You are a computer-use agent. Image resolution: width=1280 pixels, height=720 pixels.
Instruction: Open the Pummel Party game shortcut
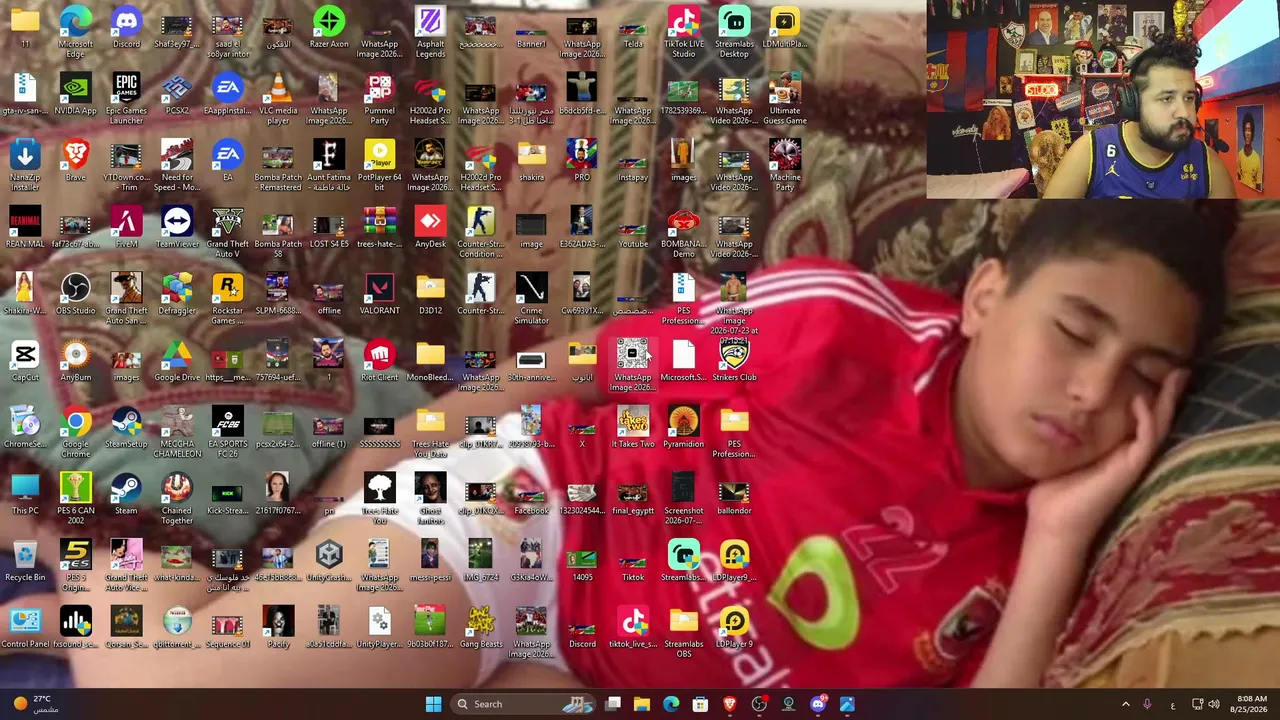coord(379,98)
